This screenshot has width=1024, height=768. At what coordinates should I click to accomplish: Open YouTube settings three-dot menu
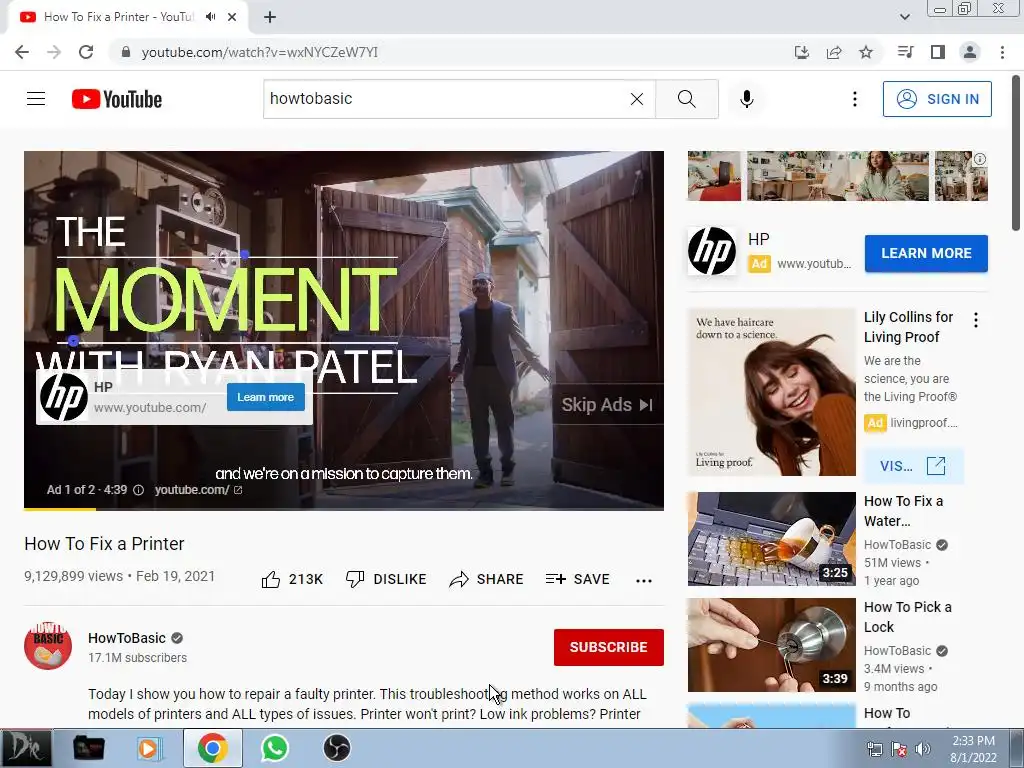[854, 99]
